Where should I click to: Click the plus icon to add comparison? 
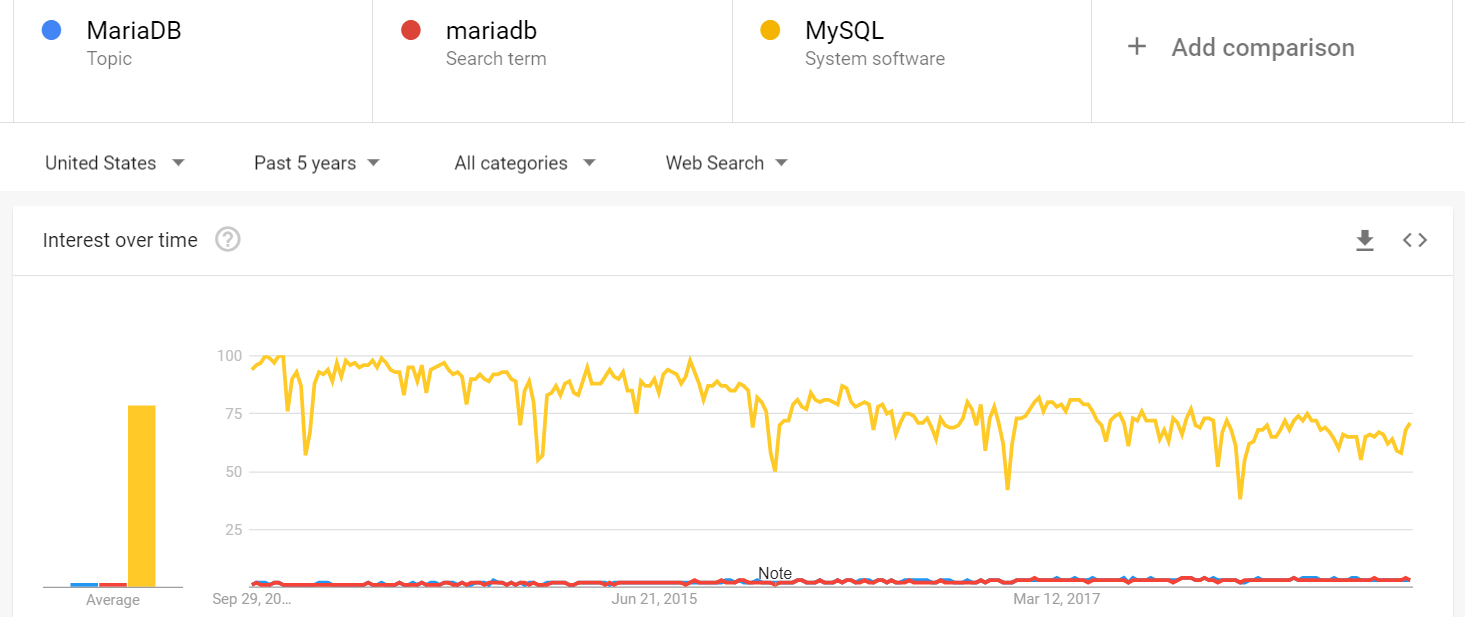pyautogui.click(x=1136, y=46)
